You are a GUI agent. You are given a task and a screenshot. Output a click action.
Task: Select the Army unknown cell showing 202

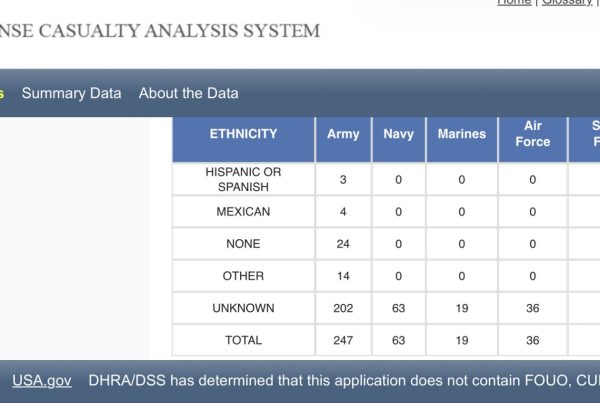[343, 308]
